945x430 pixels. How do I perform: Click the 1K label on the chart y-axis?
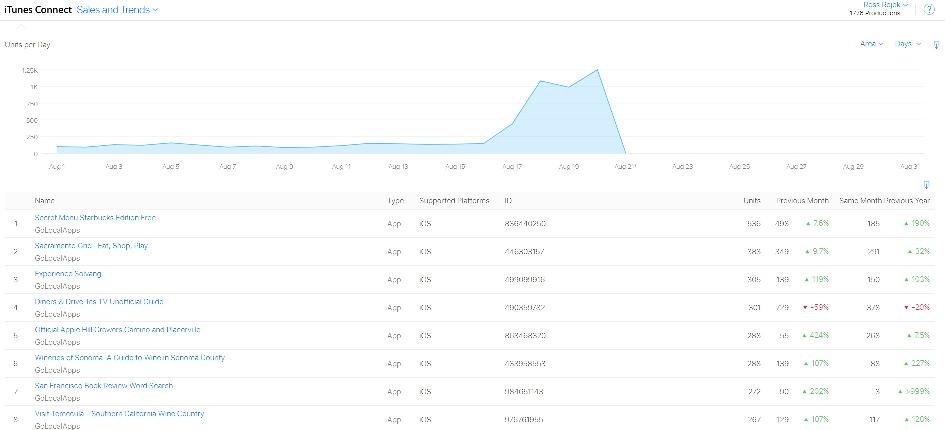click(34, 87)
